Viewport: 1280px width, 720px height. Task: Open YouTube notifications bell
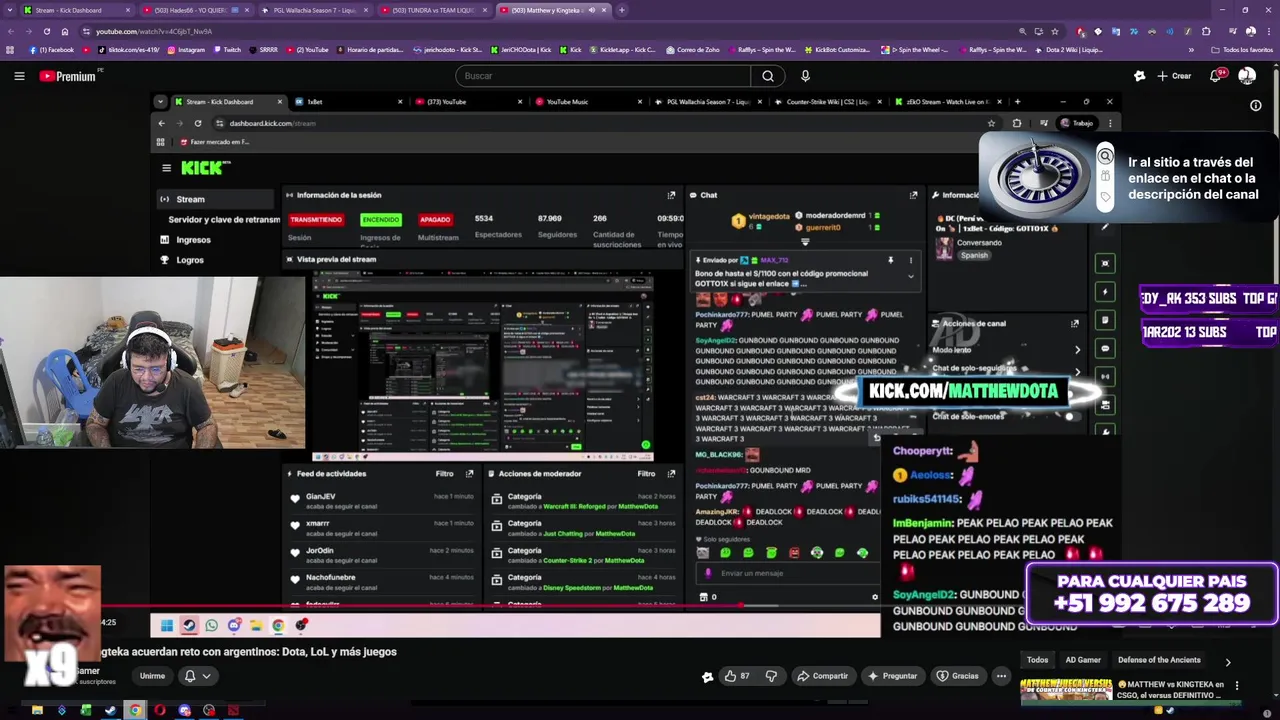click(1215, 76)
